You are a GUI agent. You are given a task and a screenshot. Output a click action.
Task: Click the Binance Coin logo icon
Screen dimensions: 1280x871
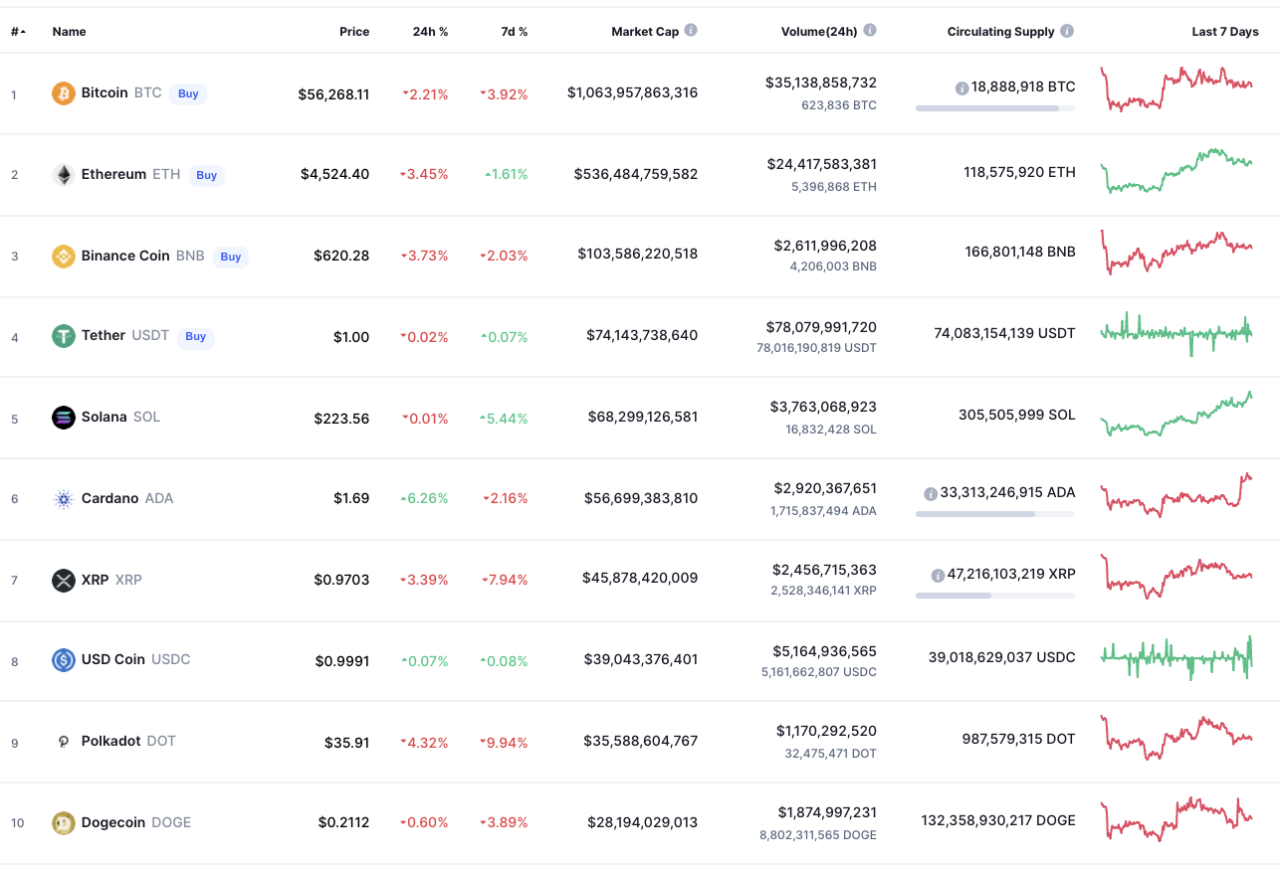click(63, 256)
